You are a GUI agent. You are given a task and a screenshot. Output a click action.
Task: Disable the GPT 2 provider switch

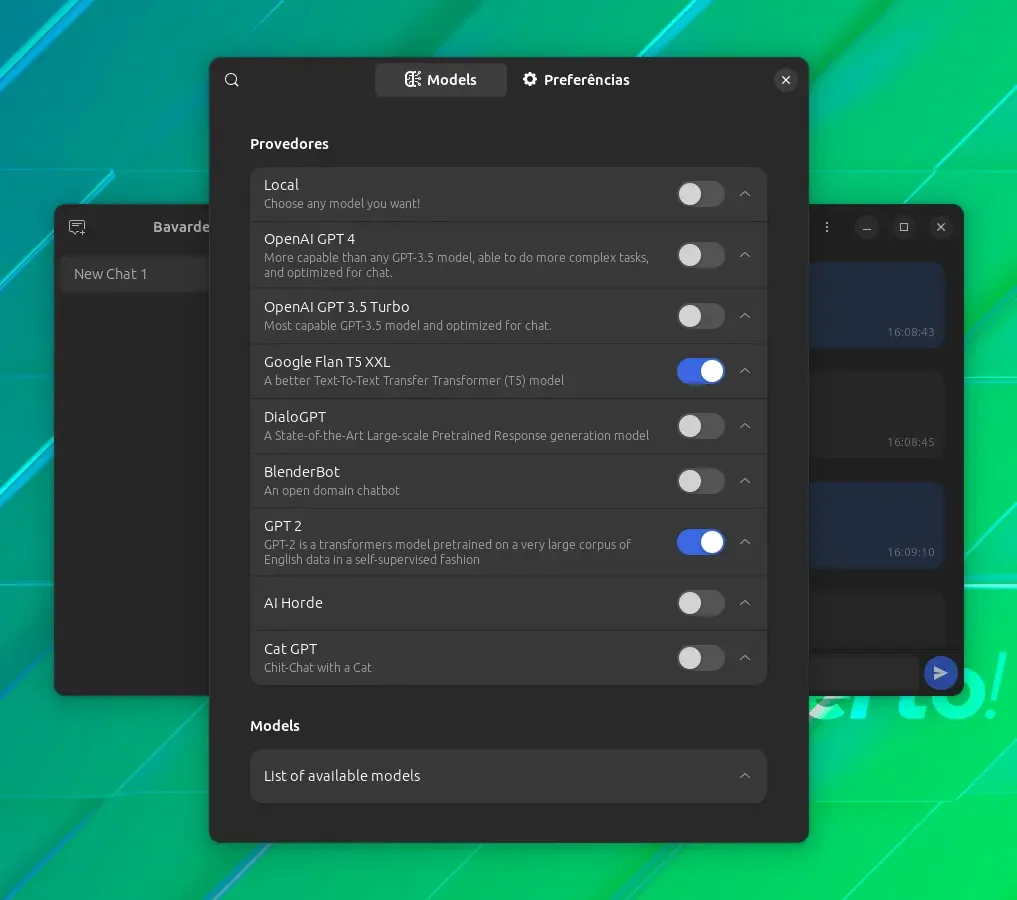pos(700,542)
